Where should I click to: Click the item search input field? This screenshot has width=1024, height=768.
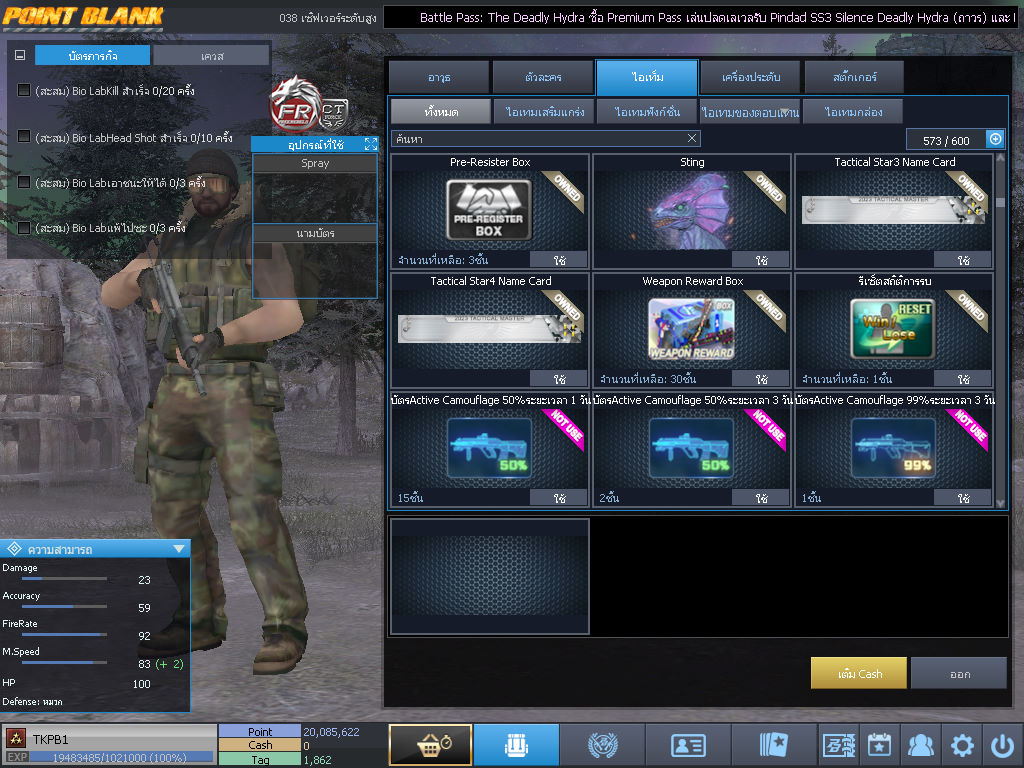pyautogui.click(x=538, y=138)
